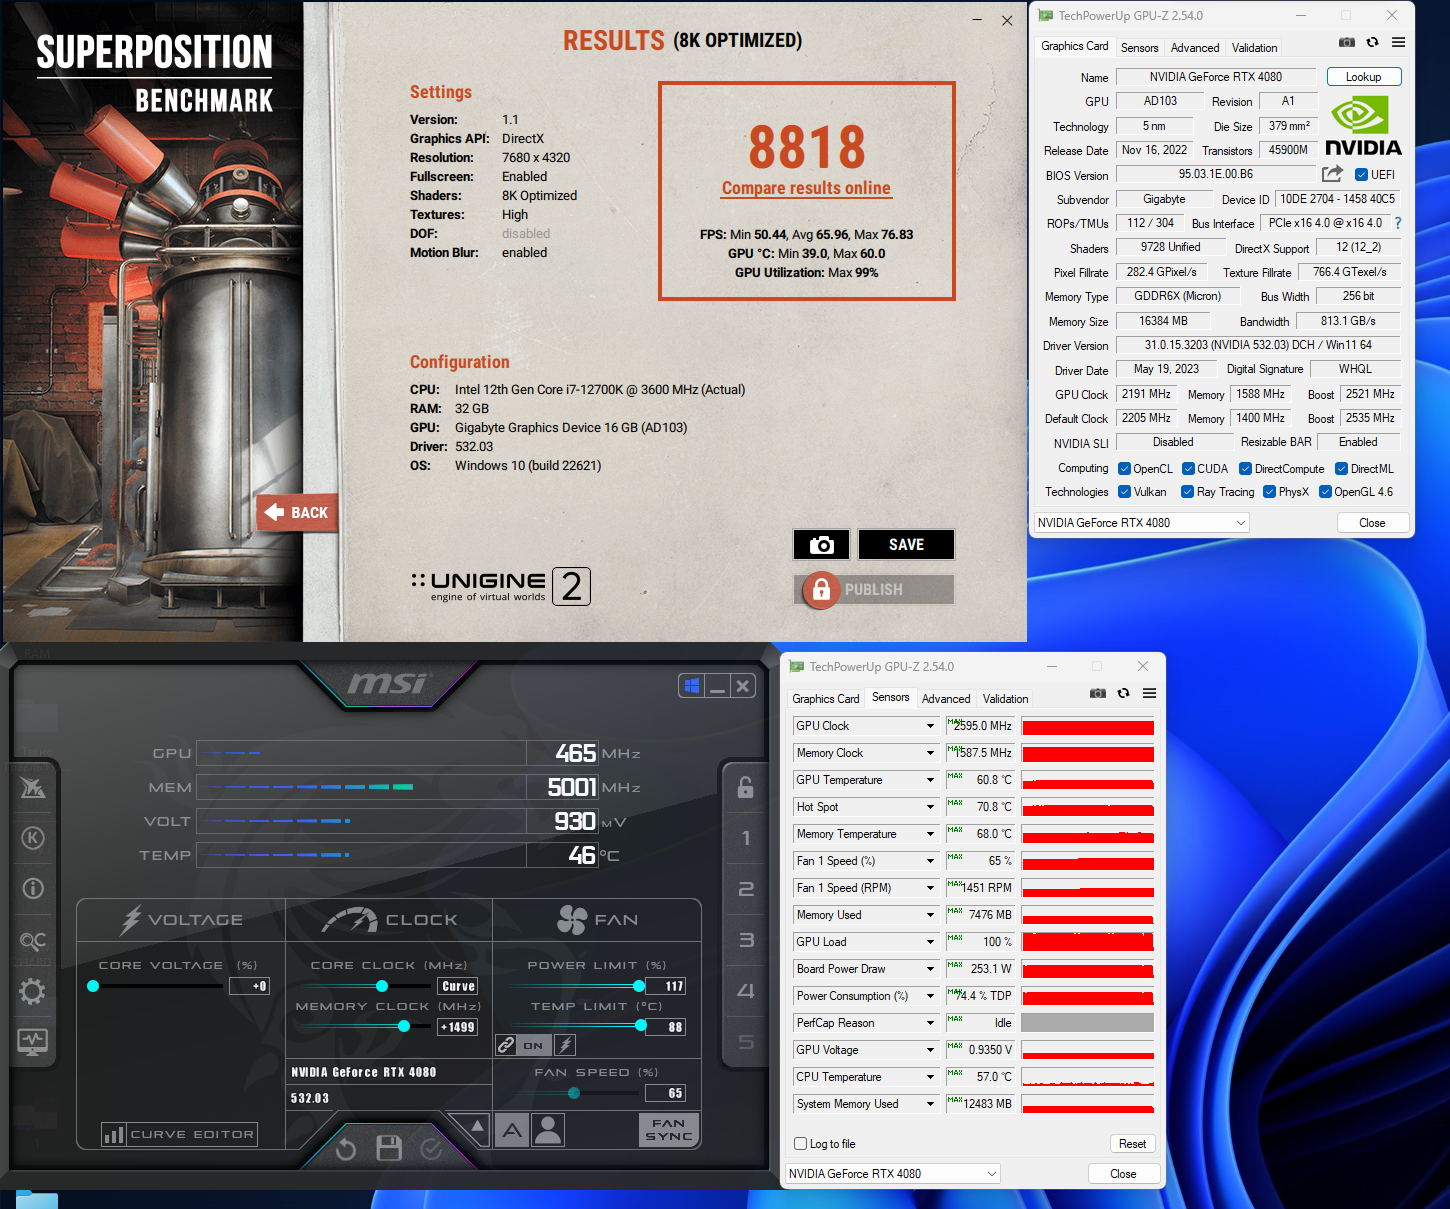Go back in Superposition Benchmark
1450x1209 pixels.
coord(297,513)
